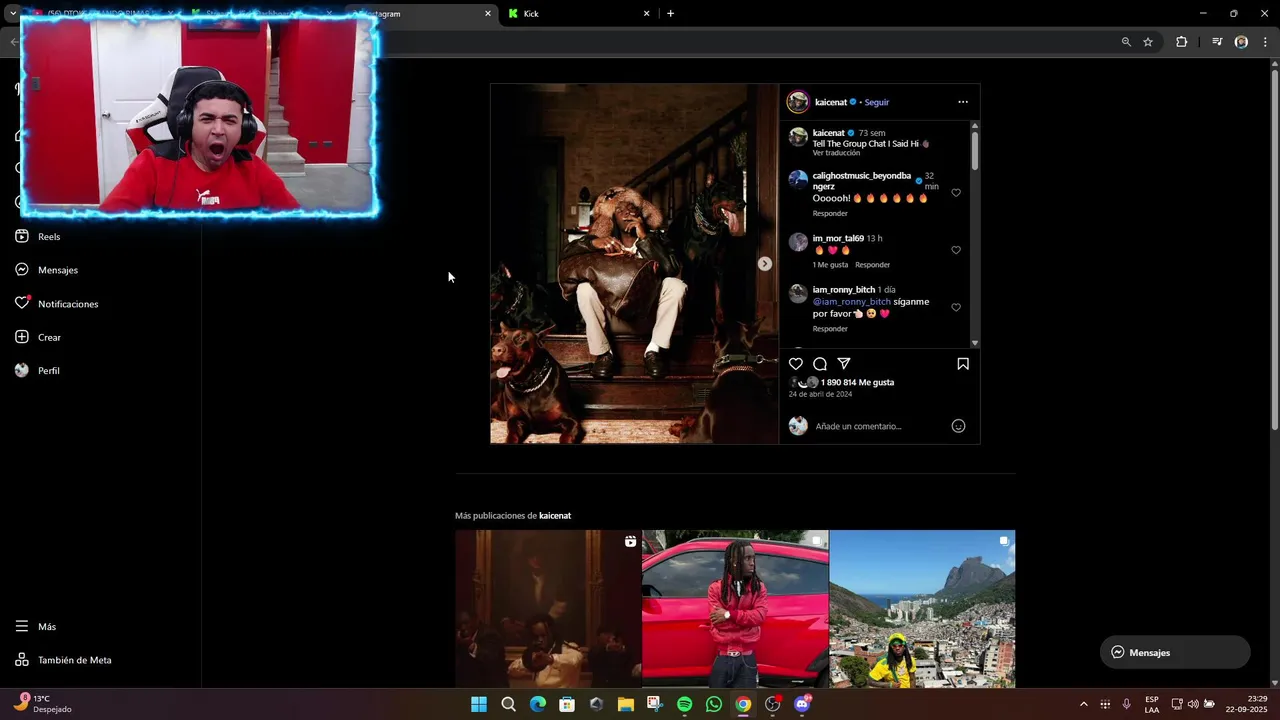Go to Perfil in the sidebar
This screenshot has width=1280, height=720.
click(38, 371)
